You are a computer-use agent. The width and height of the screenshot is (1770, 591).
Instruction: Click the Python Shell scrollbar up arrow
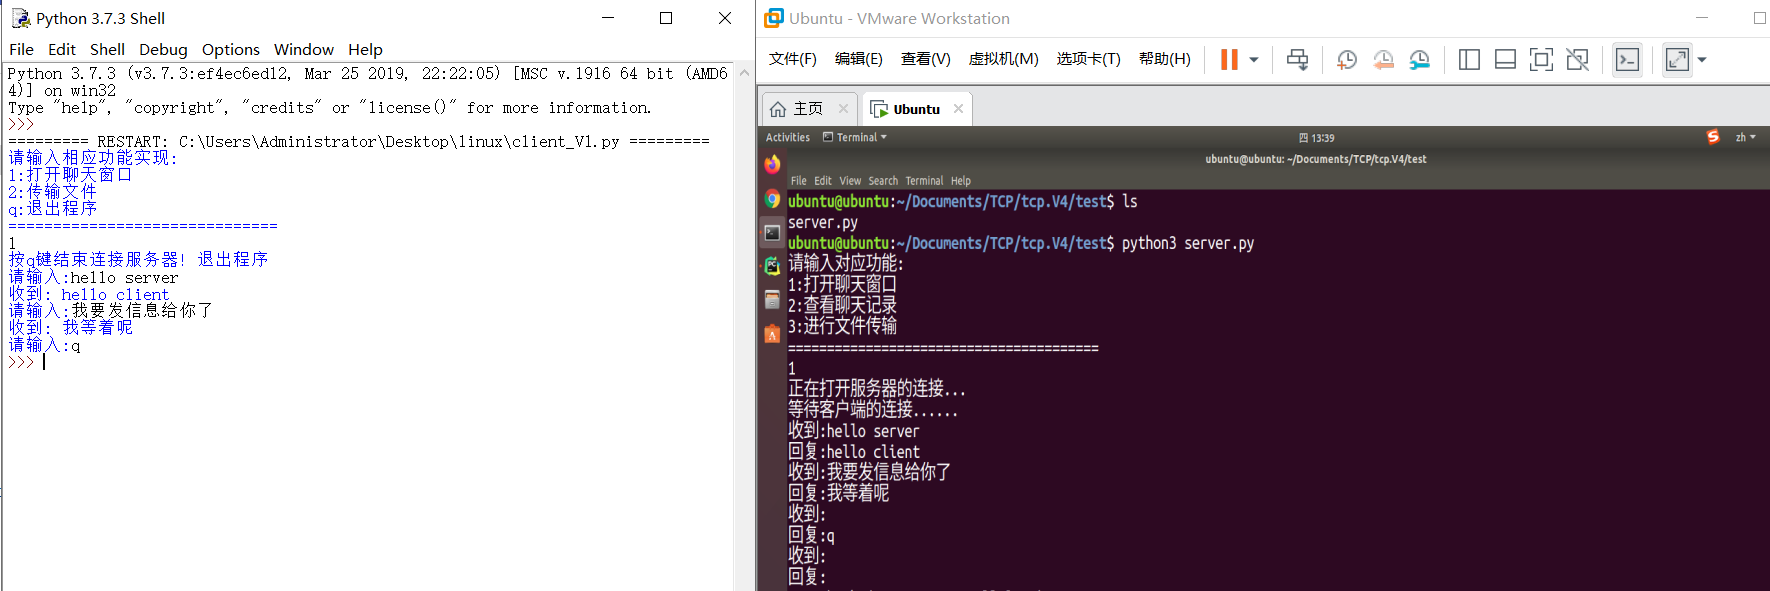[744, 73]
